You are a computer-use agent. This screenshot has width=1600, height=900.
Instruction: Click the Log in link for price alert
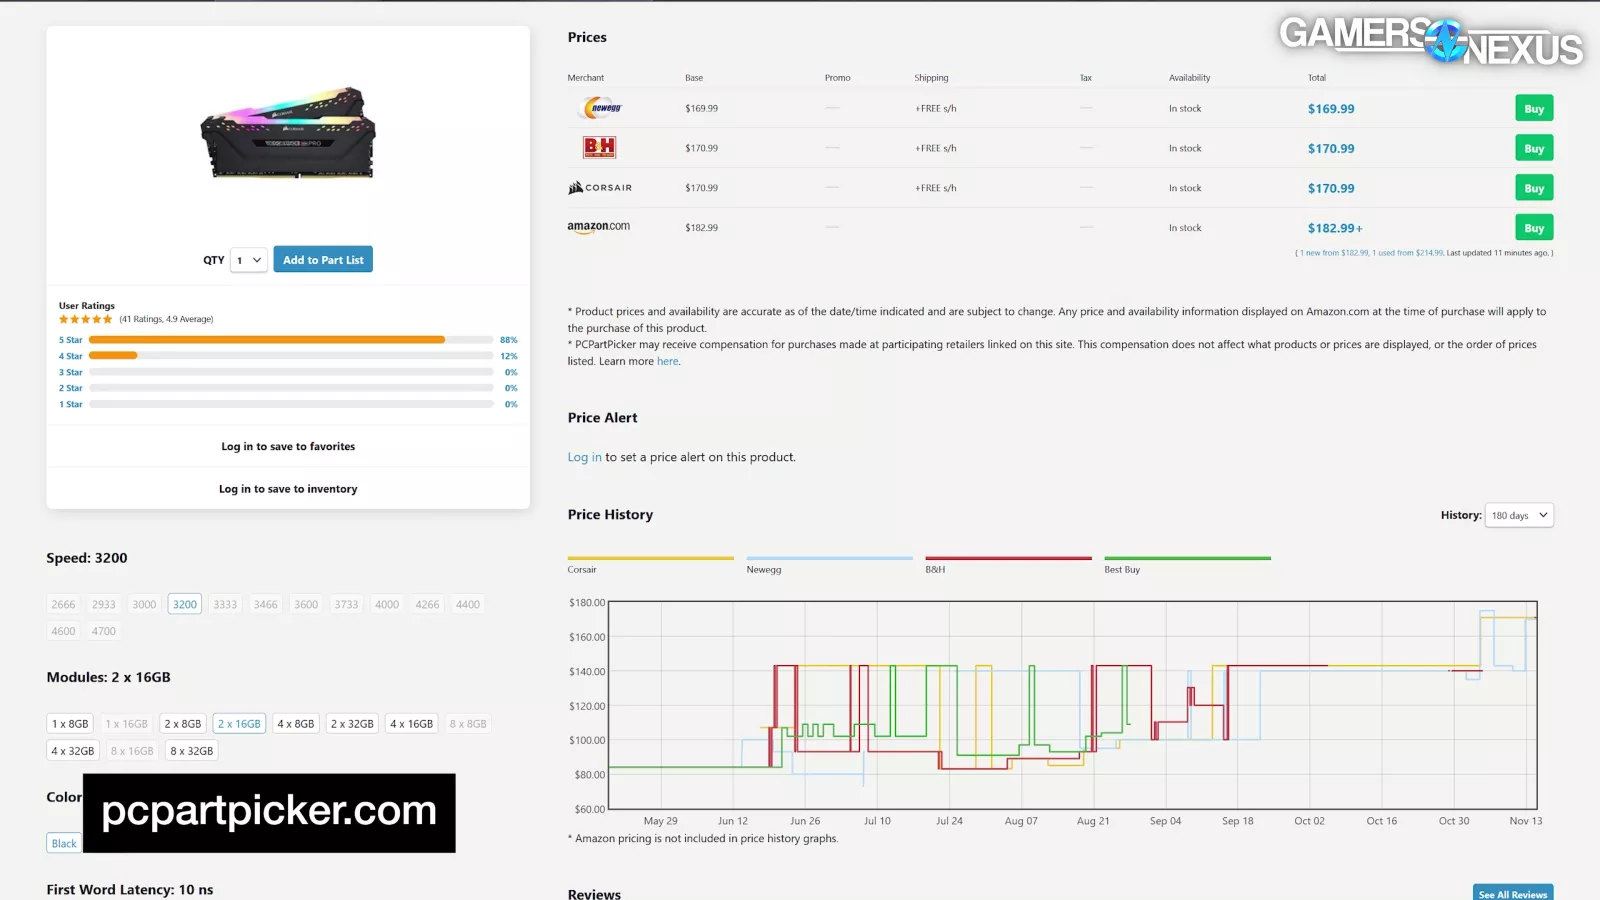(x=584, y=458)
